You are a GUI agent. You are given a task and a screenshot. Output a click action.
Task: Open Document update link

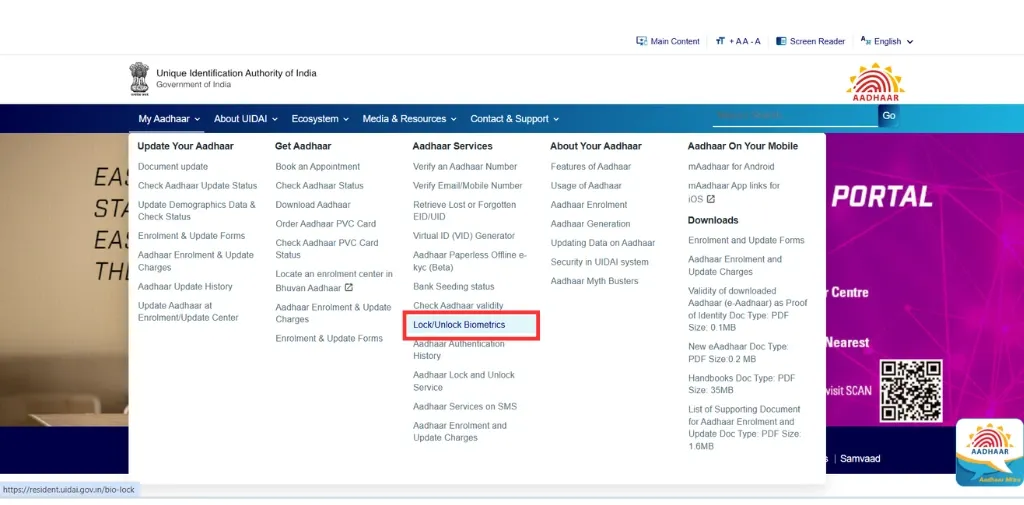tap(173, 167)
